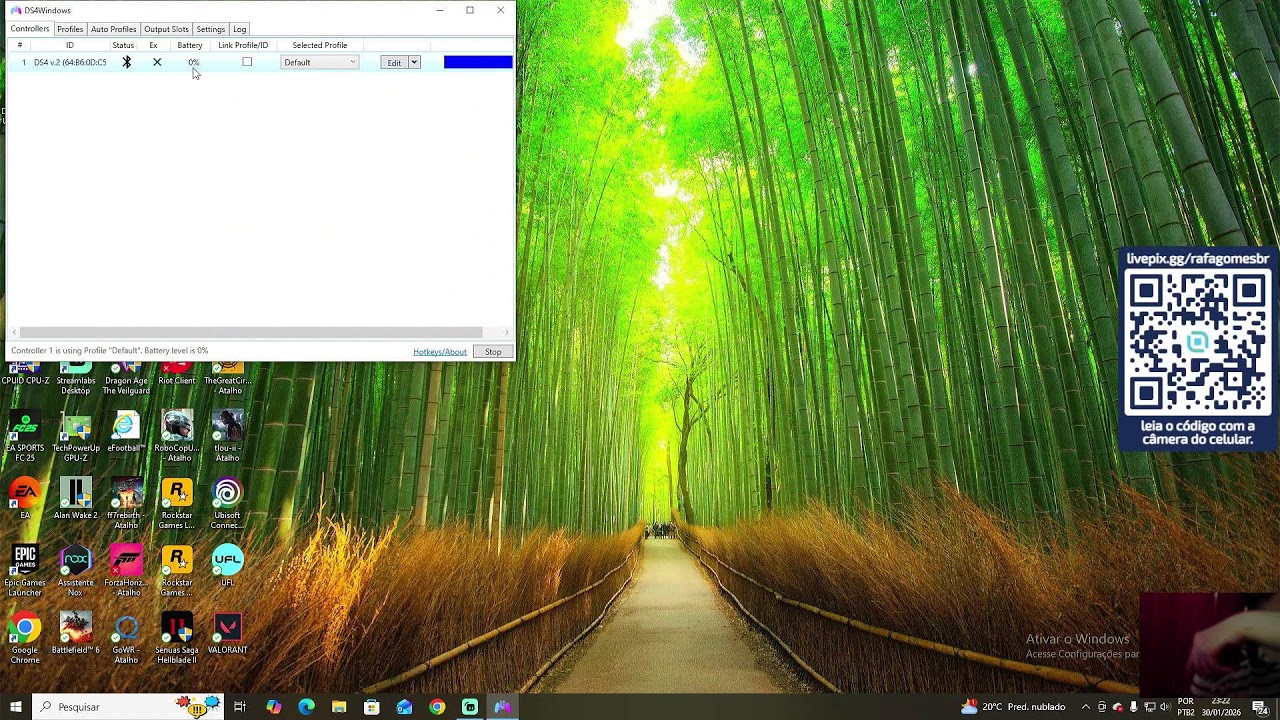Open the EA SPORTS FC 25 desktop shortcut

click(25, 437)
